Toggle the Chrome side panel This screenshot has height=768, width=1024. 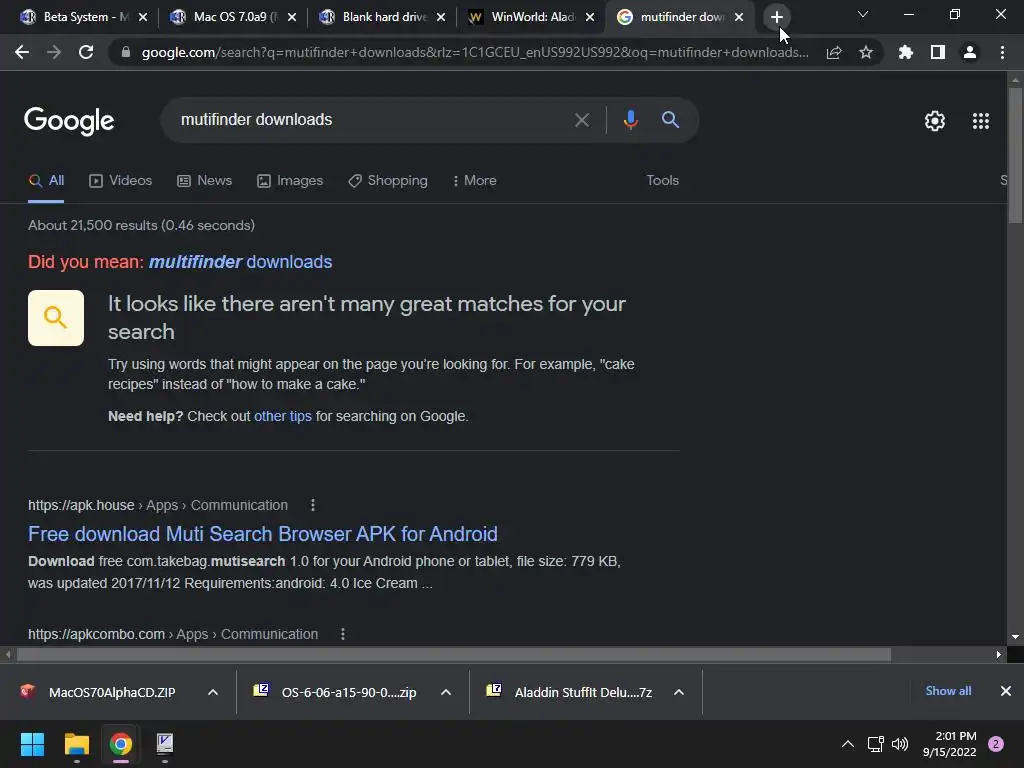pos(938,52)
